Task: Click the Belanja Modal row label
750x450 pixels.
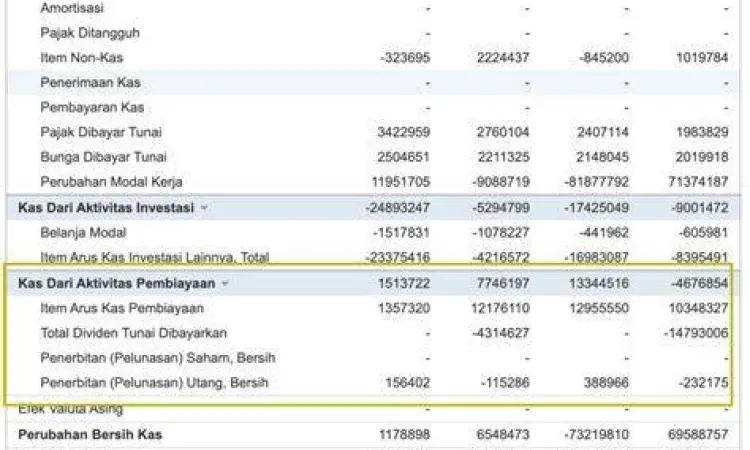Action: pyautogui.click(x=81, y=232)
